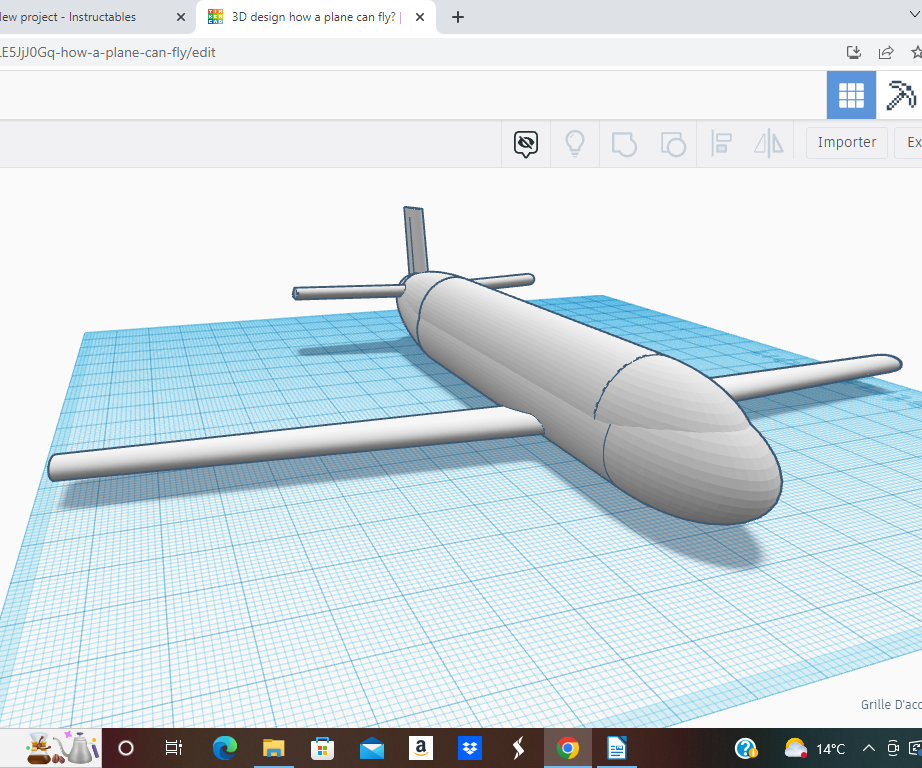This screenshot has width=922, height=768.
Task: Click the Importer button
Action: pyautogui.click(x=846, y=142)
